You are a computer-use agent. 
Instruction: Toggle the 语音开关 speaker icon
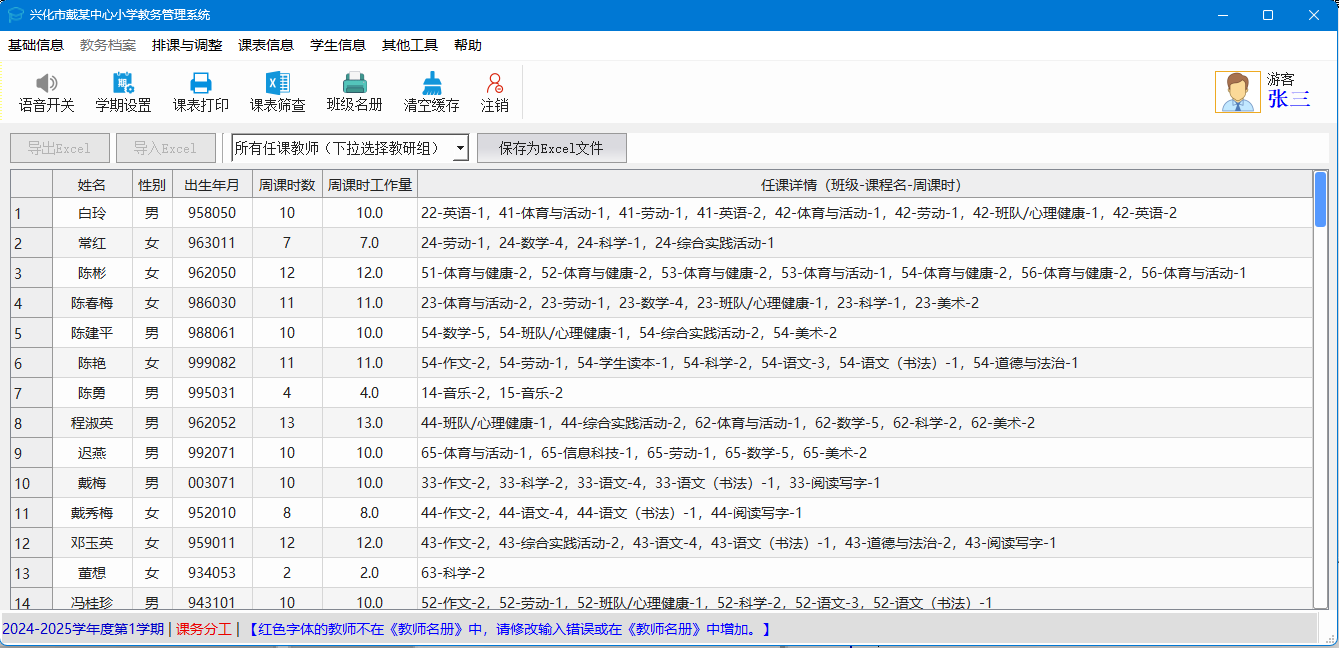(x=46, y=84)
